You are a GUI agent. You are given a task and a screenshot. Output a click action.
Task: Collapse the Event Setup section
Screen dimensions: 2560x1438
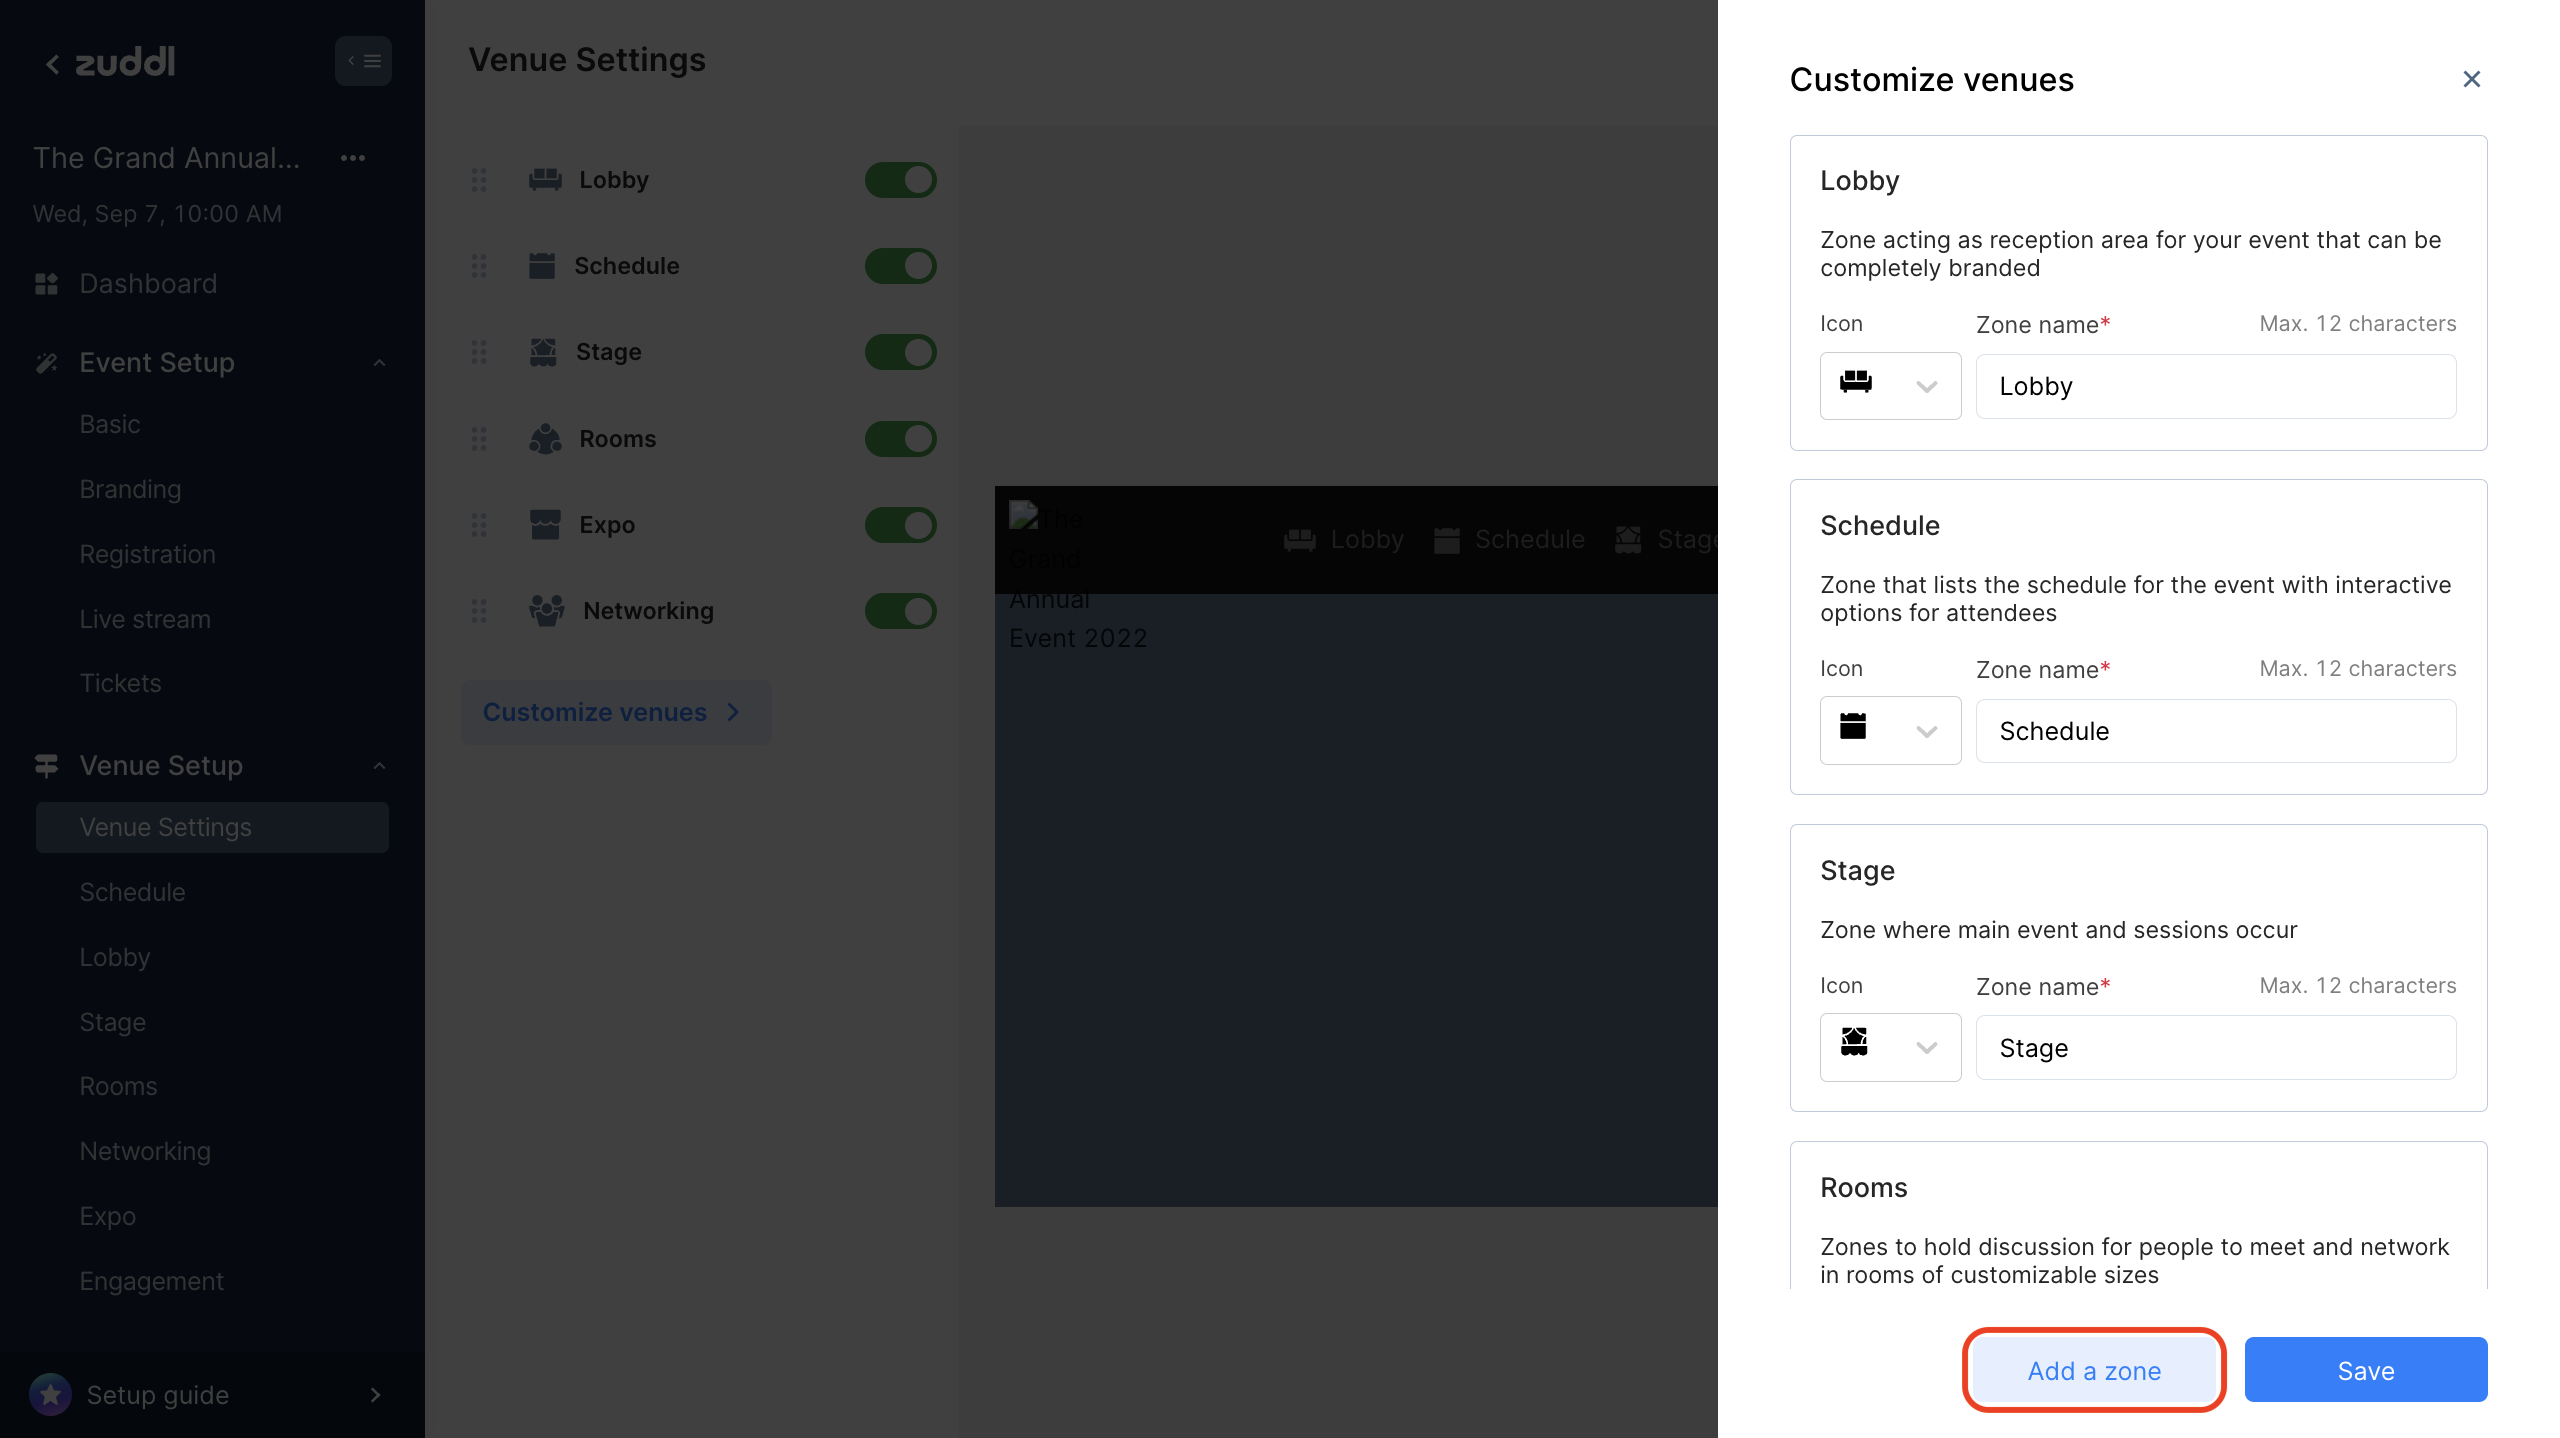click(379, 363)
